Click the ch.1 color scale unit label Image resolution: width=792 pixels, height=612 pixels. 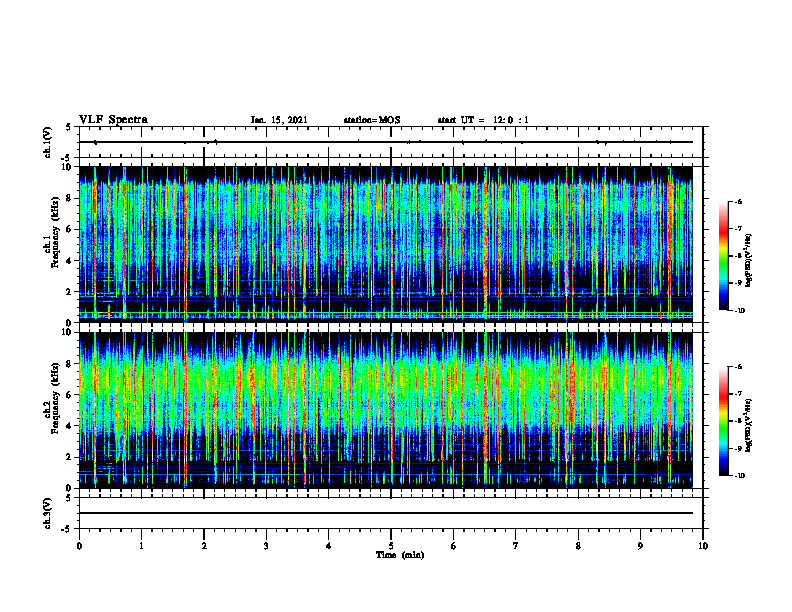click(x=748, y=261)
